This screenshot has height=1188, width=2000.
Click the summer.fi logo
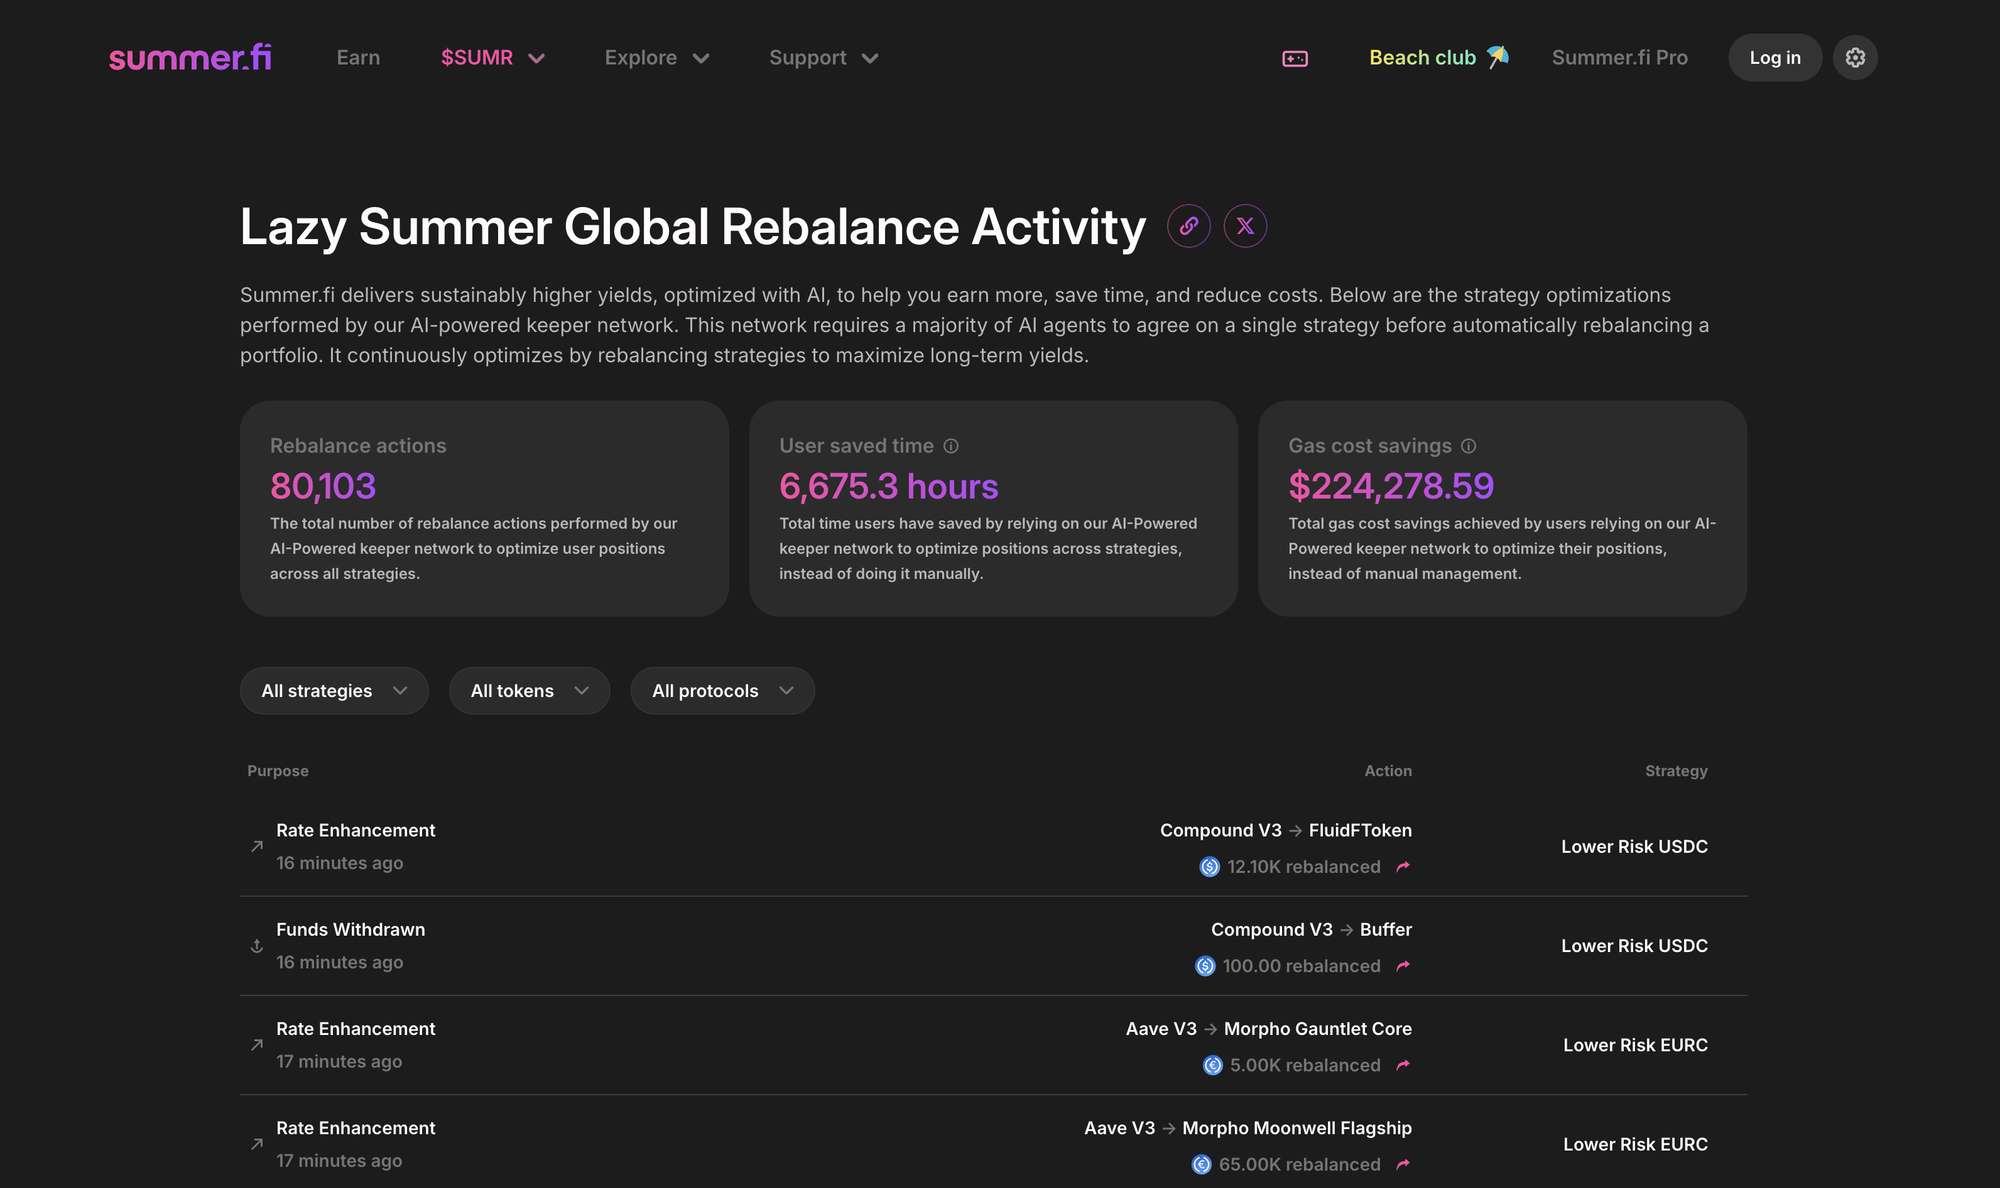[x=190, y=58]
